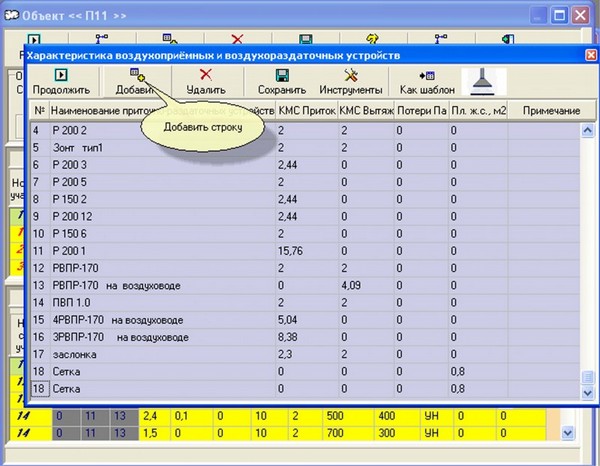Select the Зонт тип1 row
Screen dimensions: 600x466
305,148
